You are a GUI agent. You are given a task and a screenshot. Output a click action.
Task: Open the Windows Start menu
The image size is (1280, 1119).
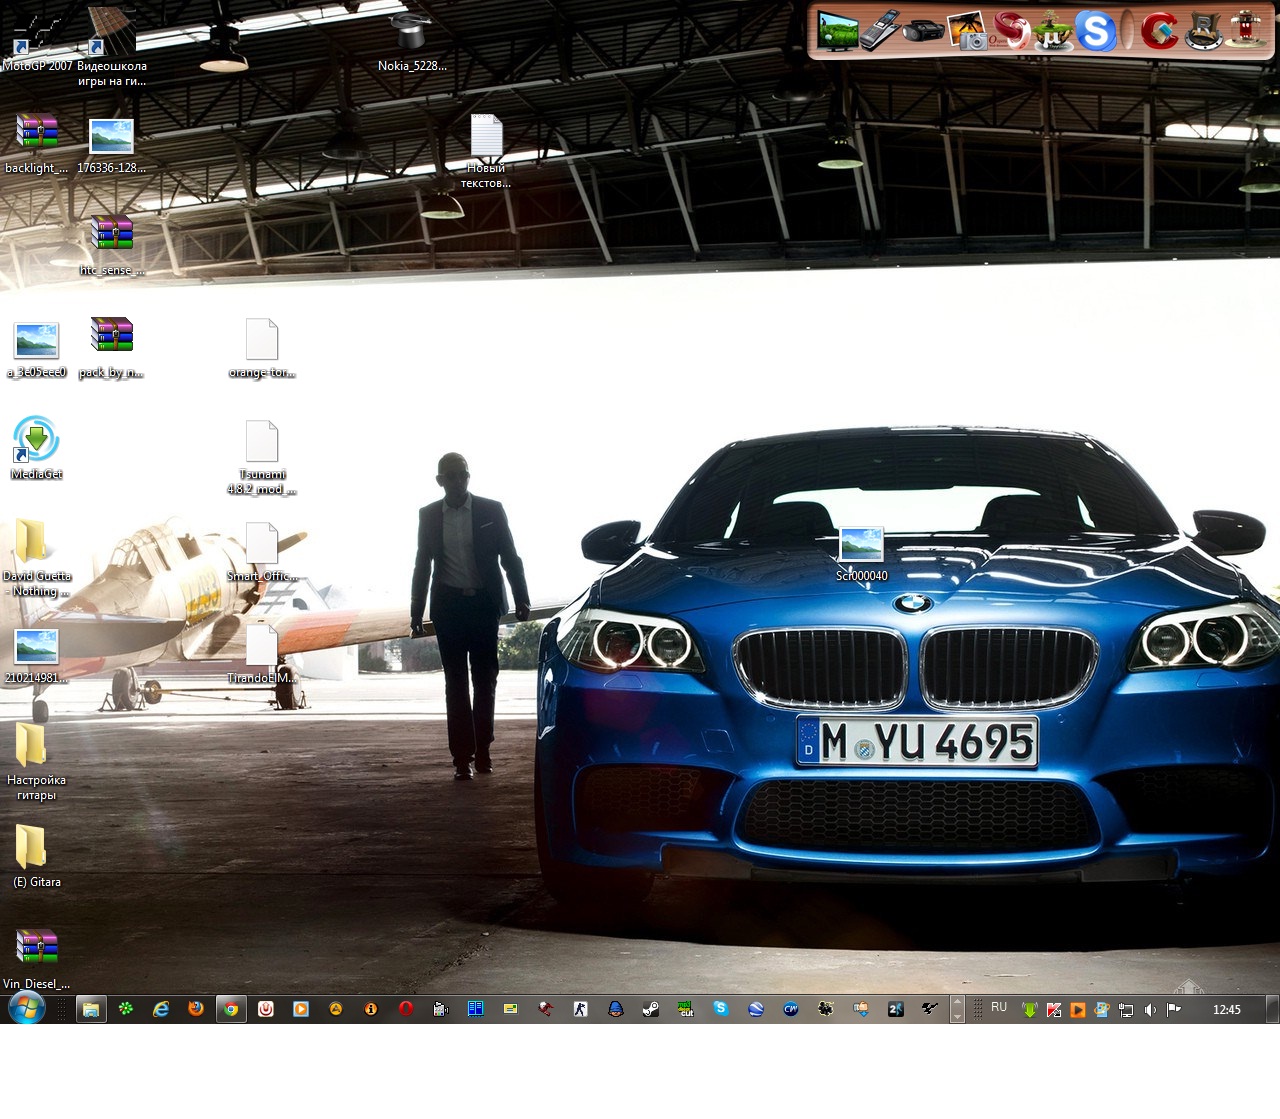pyautogui.click(x=26, y=1009)
